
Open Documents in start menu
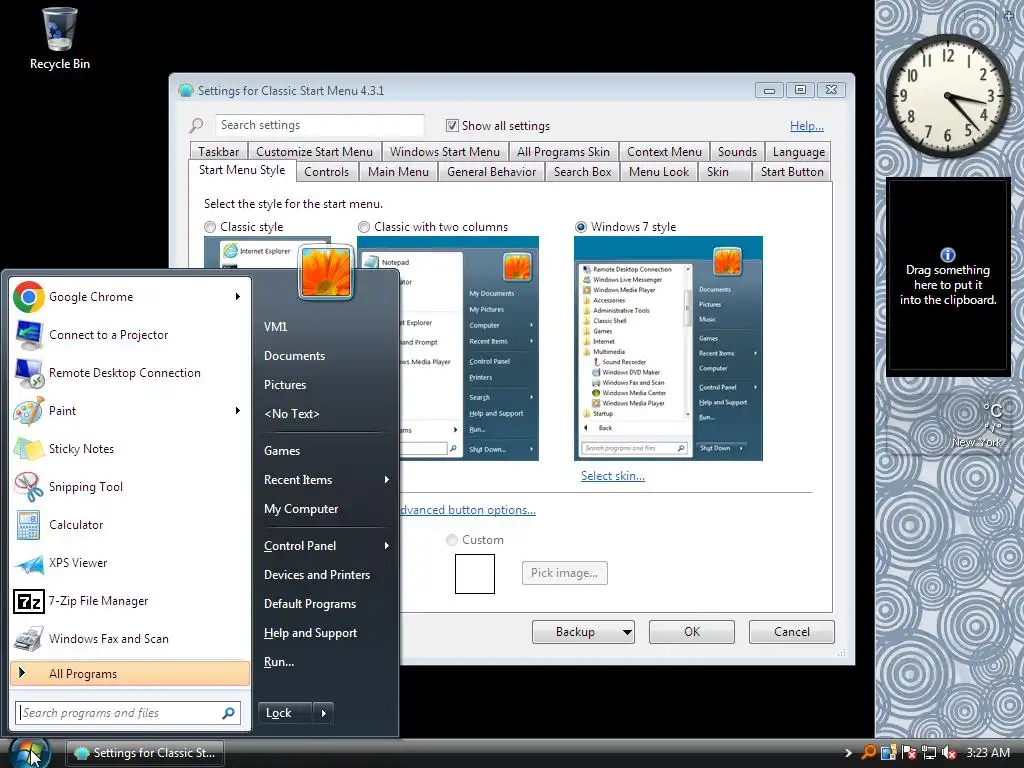point(295,356)
